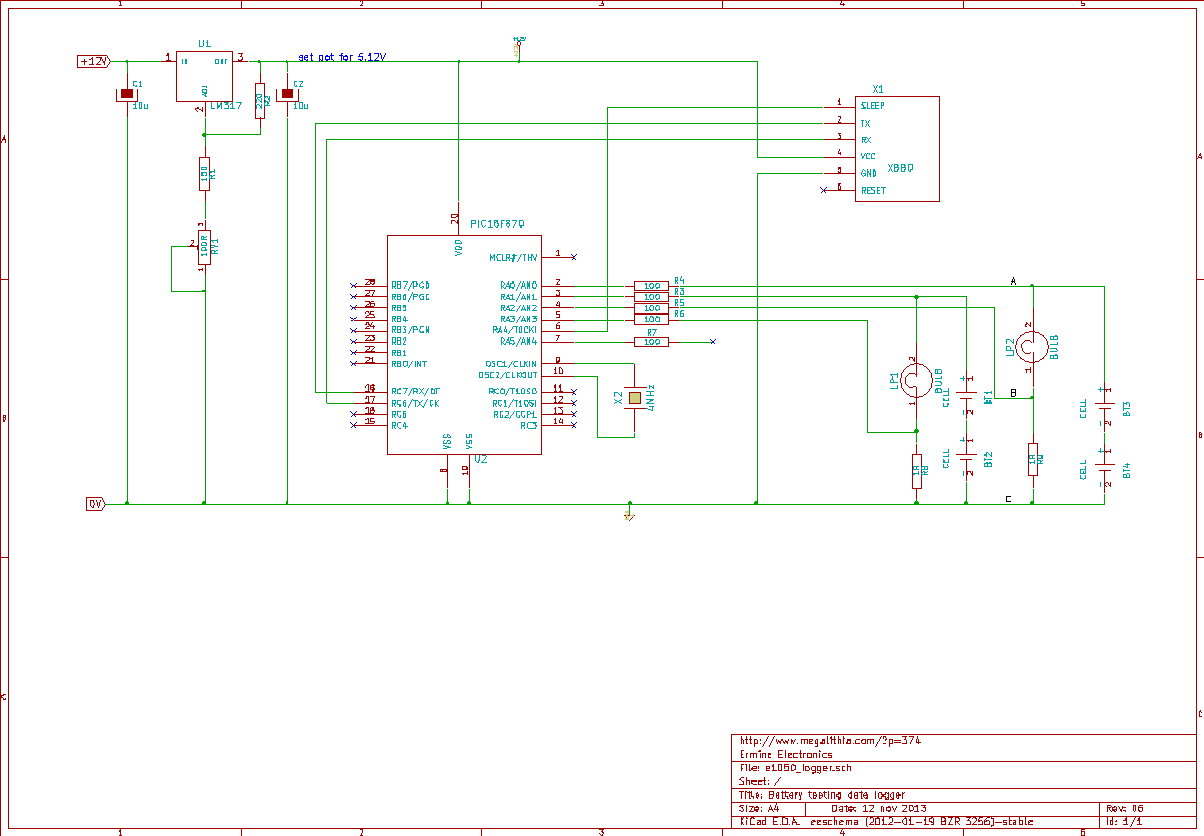Click the +12V input power label
The width and height of the screenshot is (1204, 836).
tap(93, 61)
